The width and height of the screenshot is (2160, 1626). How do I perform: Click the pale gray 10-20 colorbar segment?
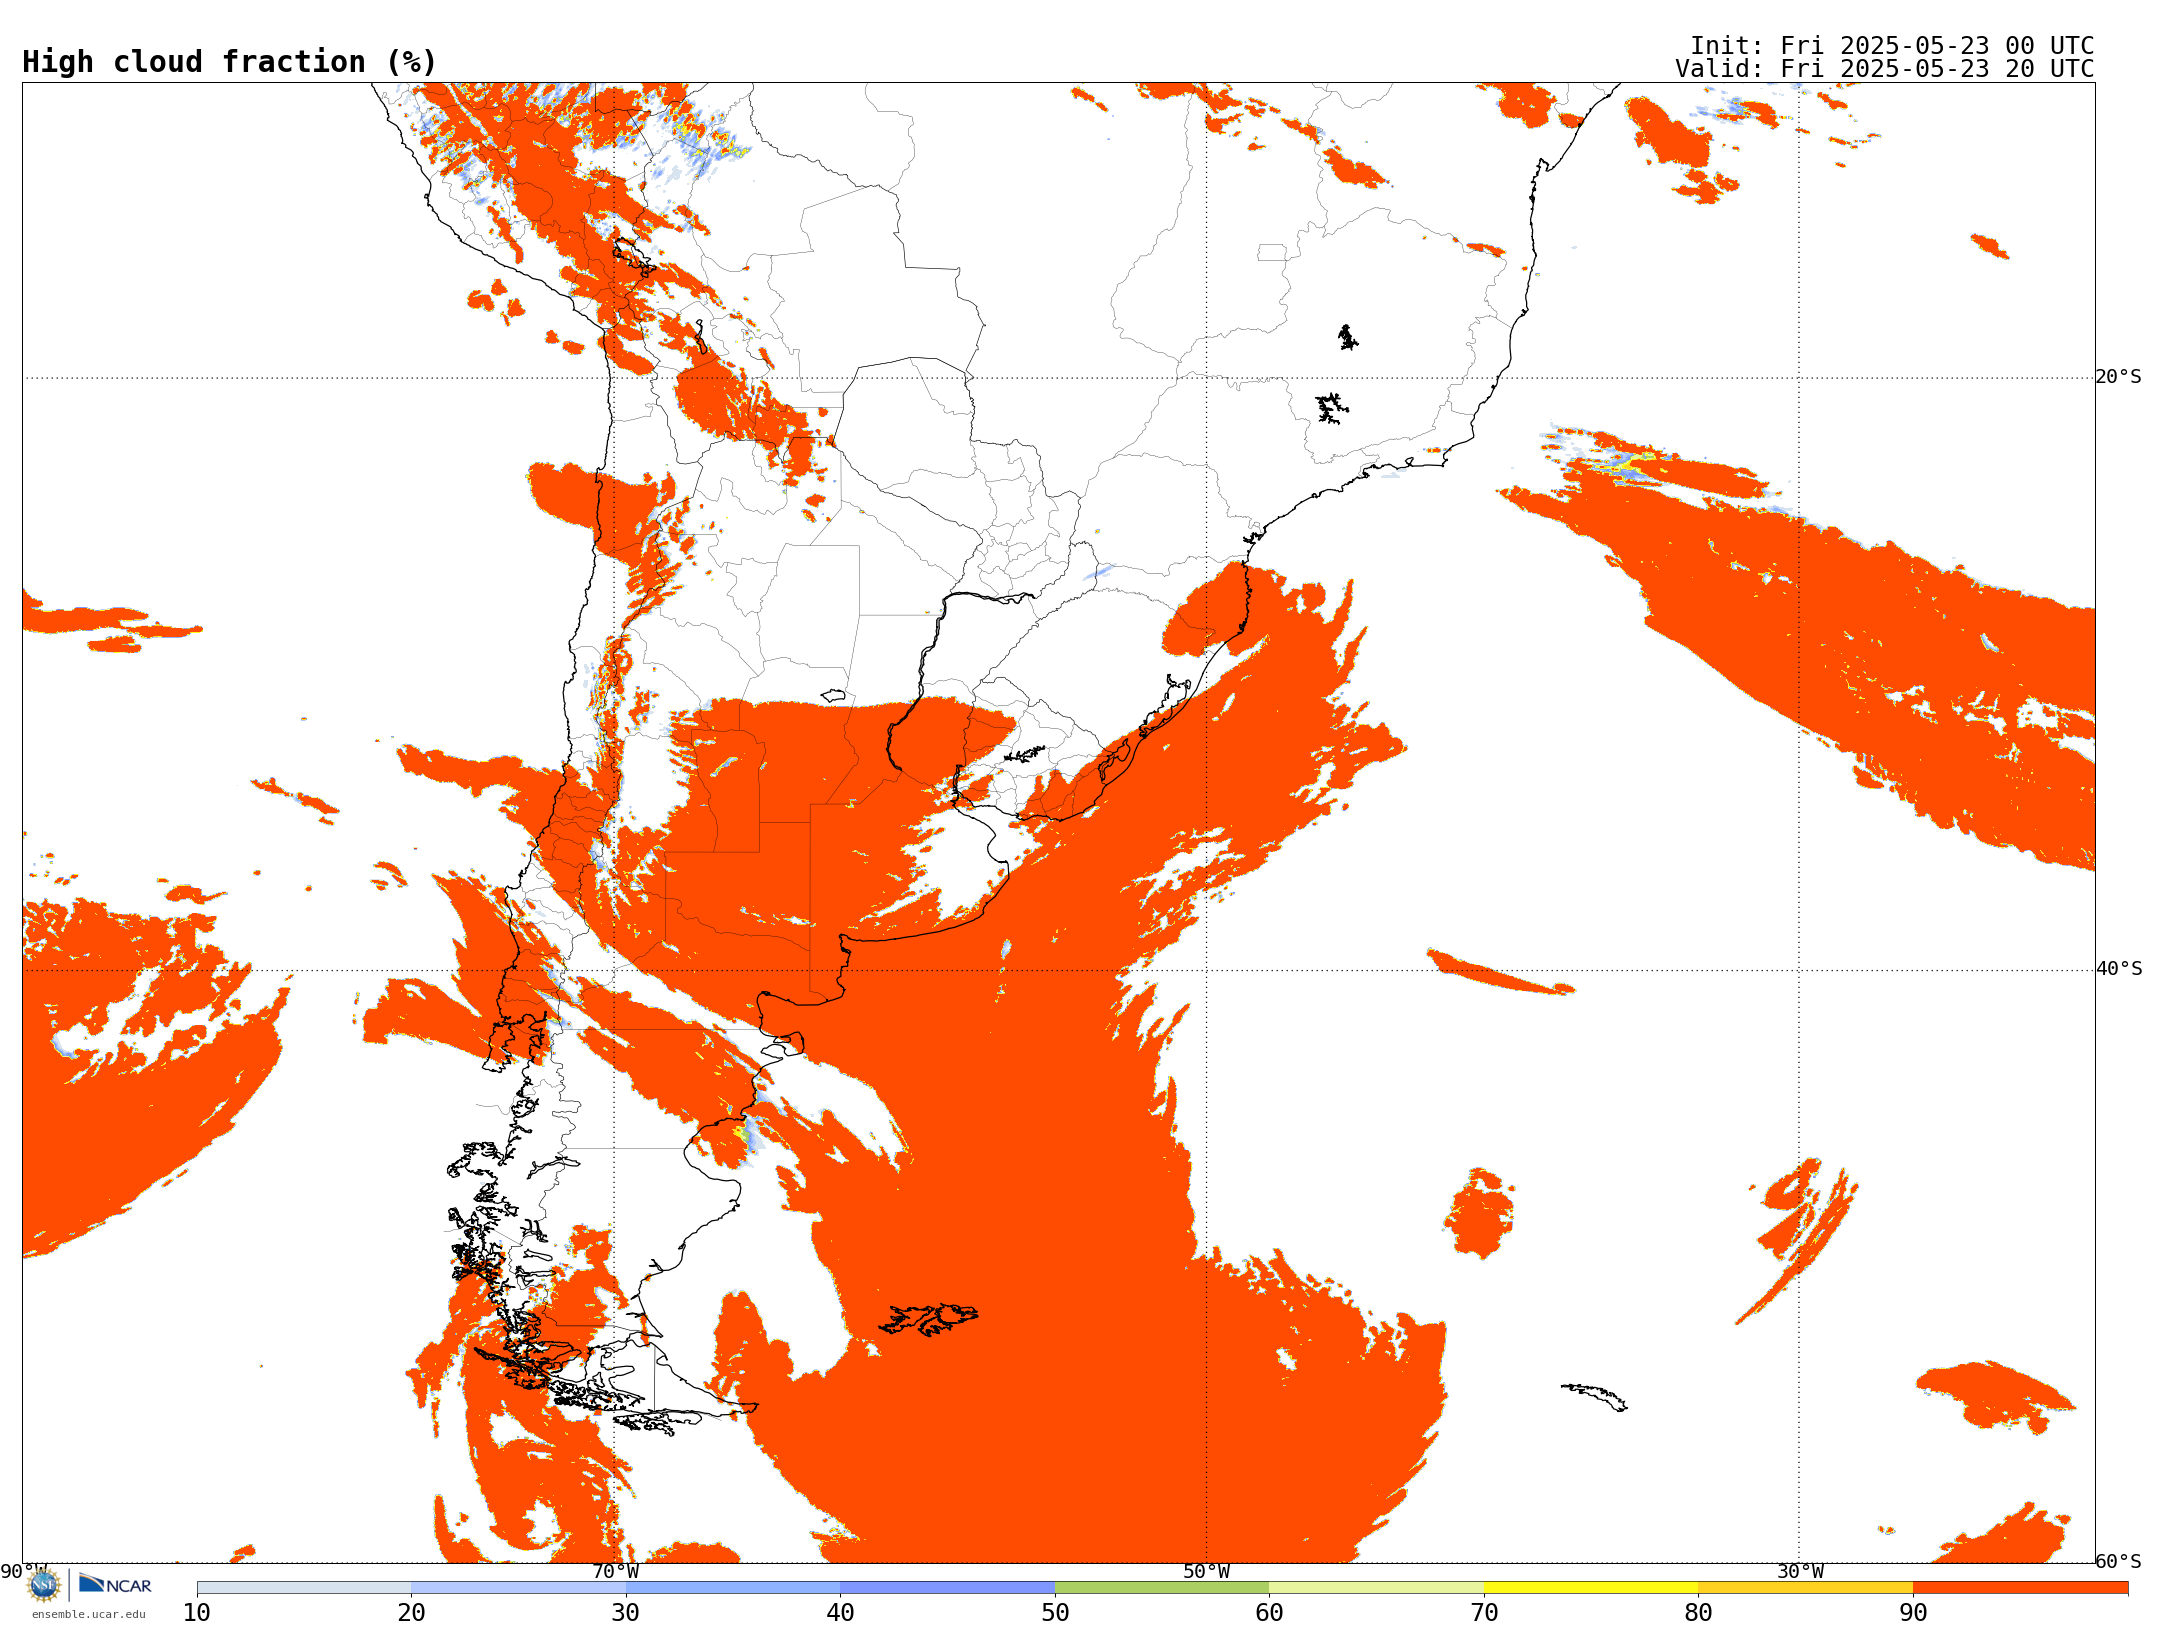[304, 1588]
